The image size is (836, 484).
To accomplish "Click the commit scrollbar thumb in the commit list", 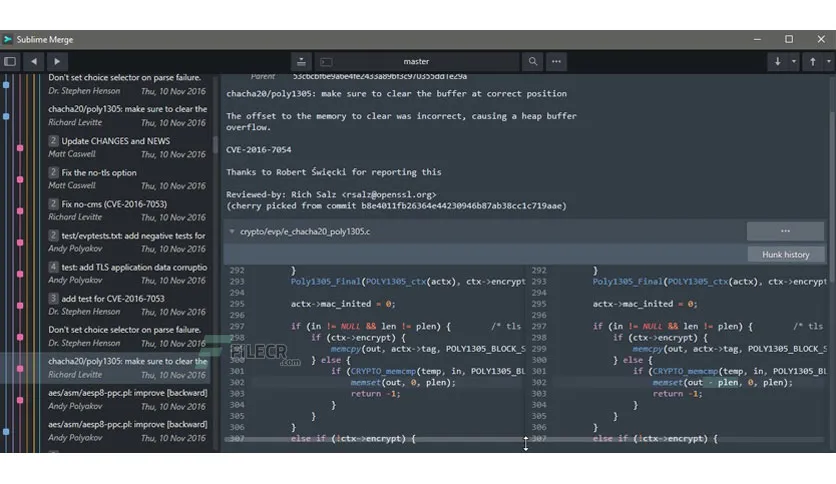I will pyautogui.click(x=215, y=144).
